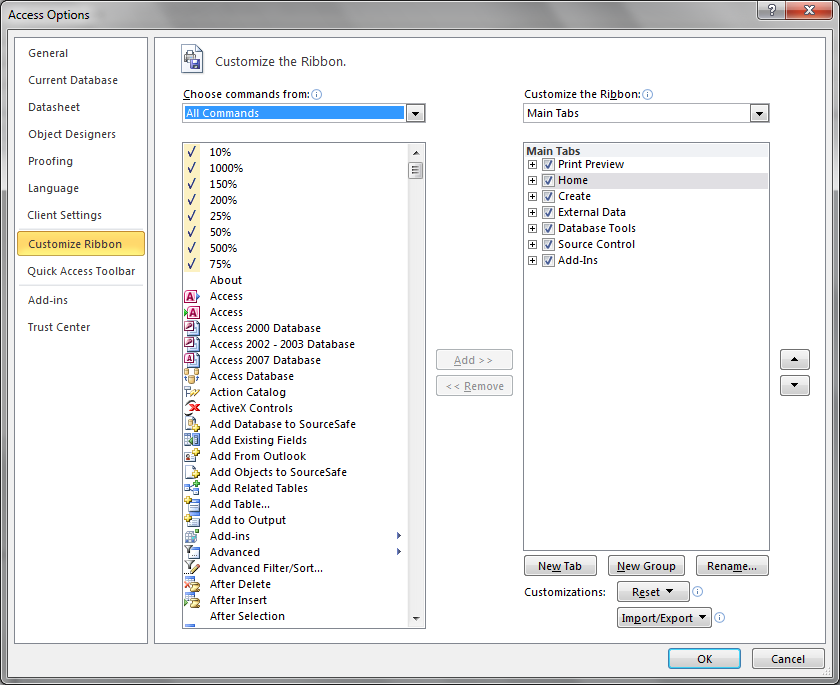Viewport: 840px width, 685px height.
Task: Click info icon next to Reset
Action: (697, 591)
